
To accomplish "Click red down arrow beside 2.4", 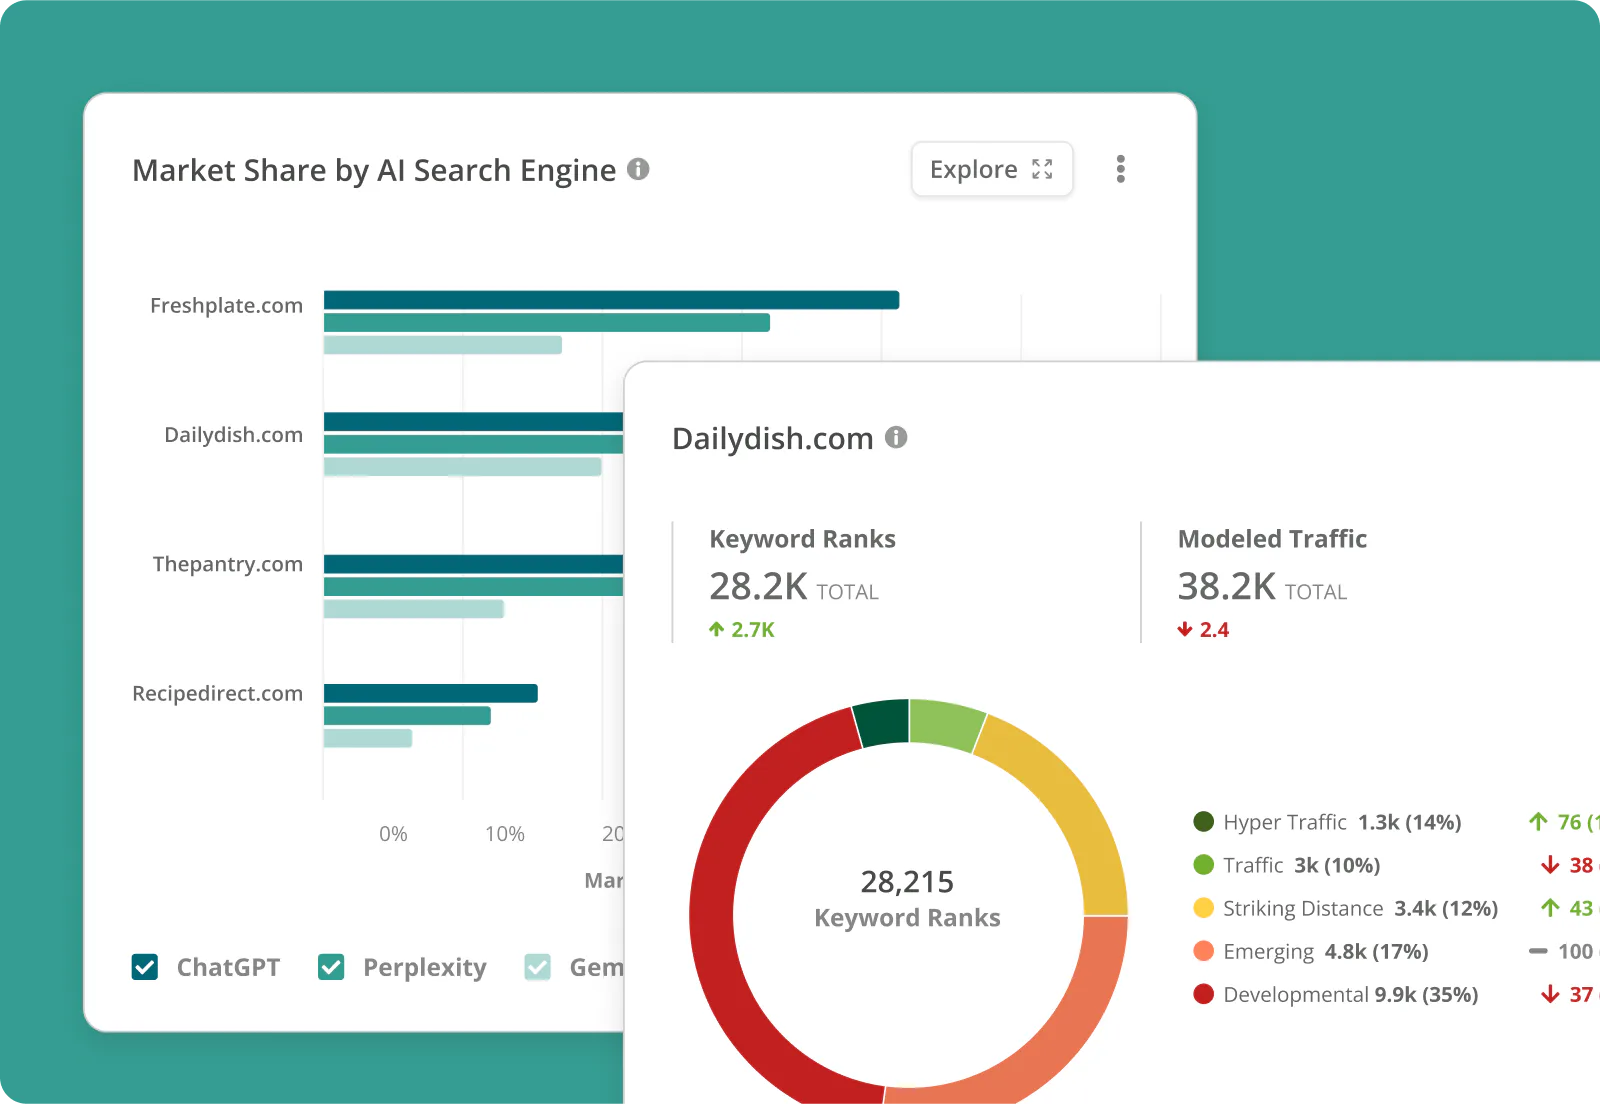I will (x=1185, y=629).
